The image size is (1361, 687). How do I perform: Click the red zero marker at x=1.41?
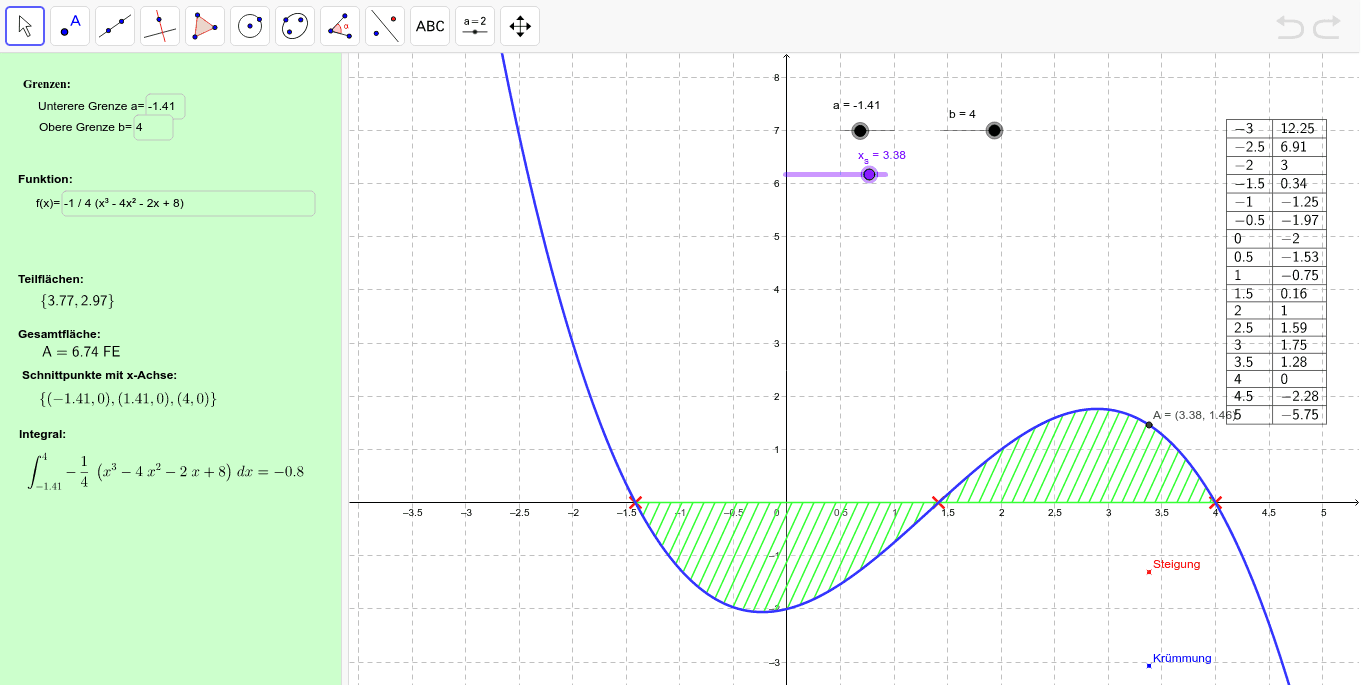point(938,502)
